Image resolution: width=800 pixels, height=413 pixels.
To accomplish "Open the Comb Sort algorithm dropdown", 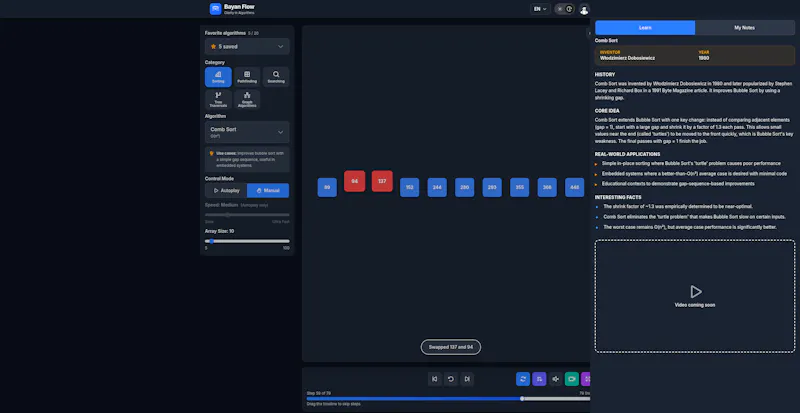I will tap(247, 132).
